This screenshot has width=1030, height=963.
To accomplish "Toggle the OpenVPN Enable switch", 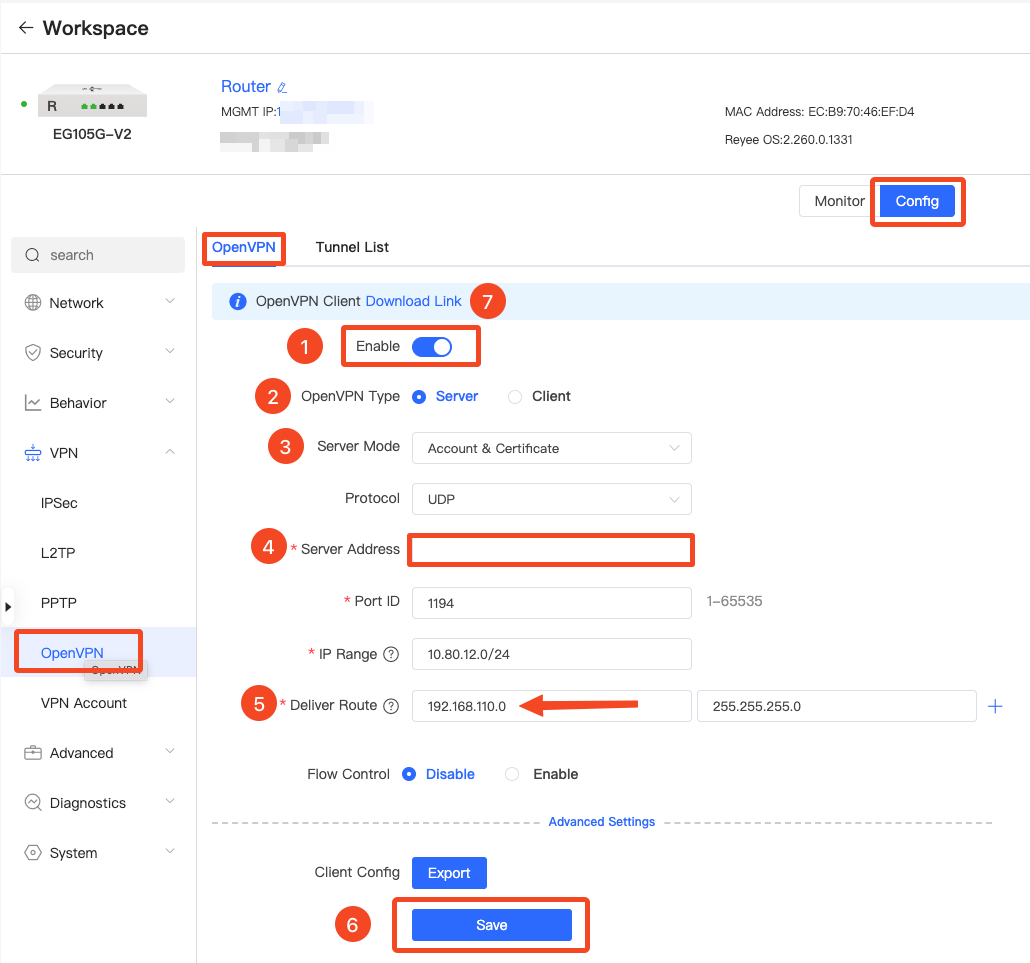I will (430, 345).
